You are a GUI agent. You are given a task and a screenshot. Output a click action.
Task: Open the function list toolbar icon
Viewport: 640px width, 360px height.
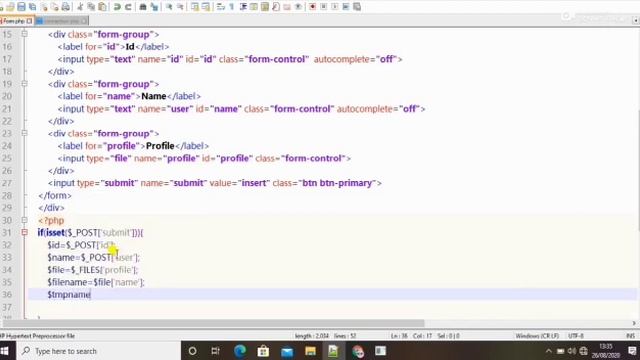click(x=276, y=7)
